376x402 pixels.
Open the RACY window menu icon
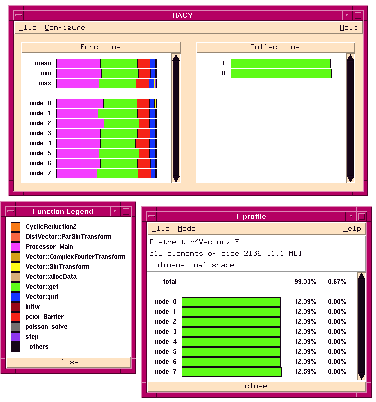[18, 15]
